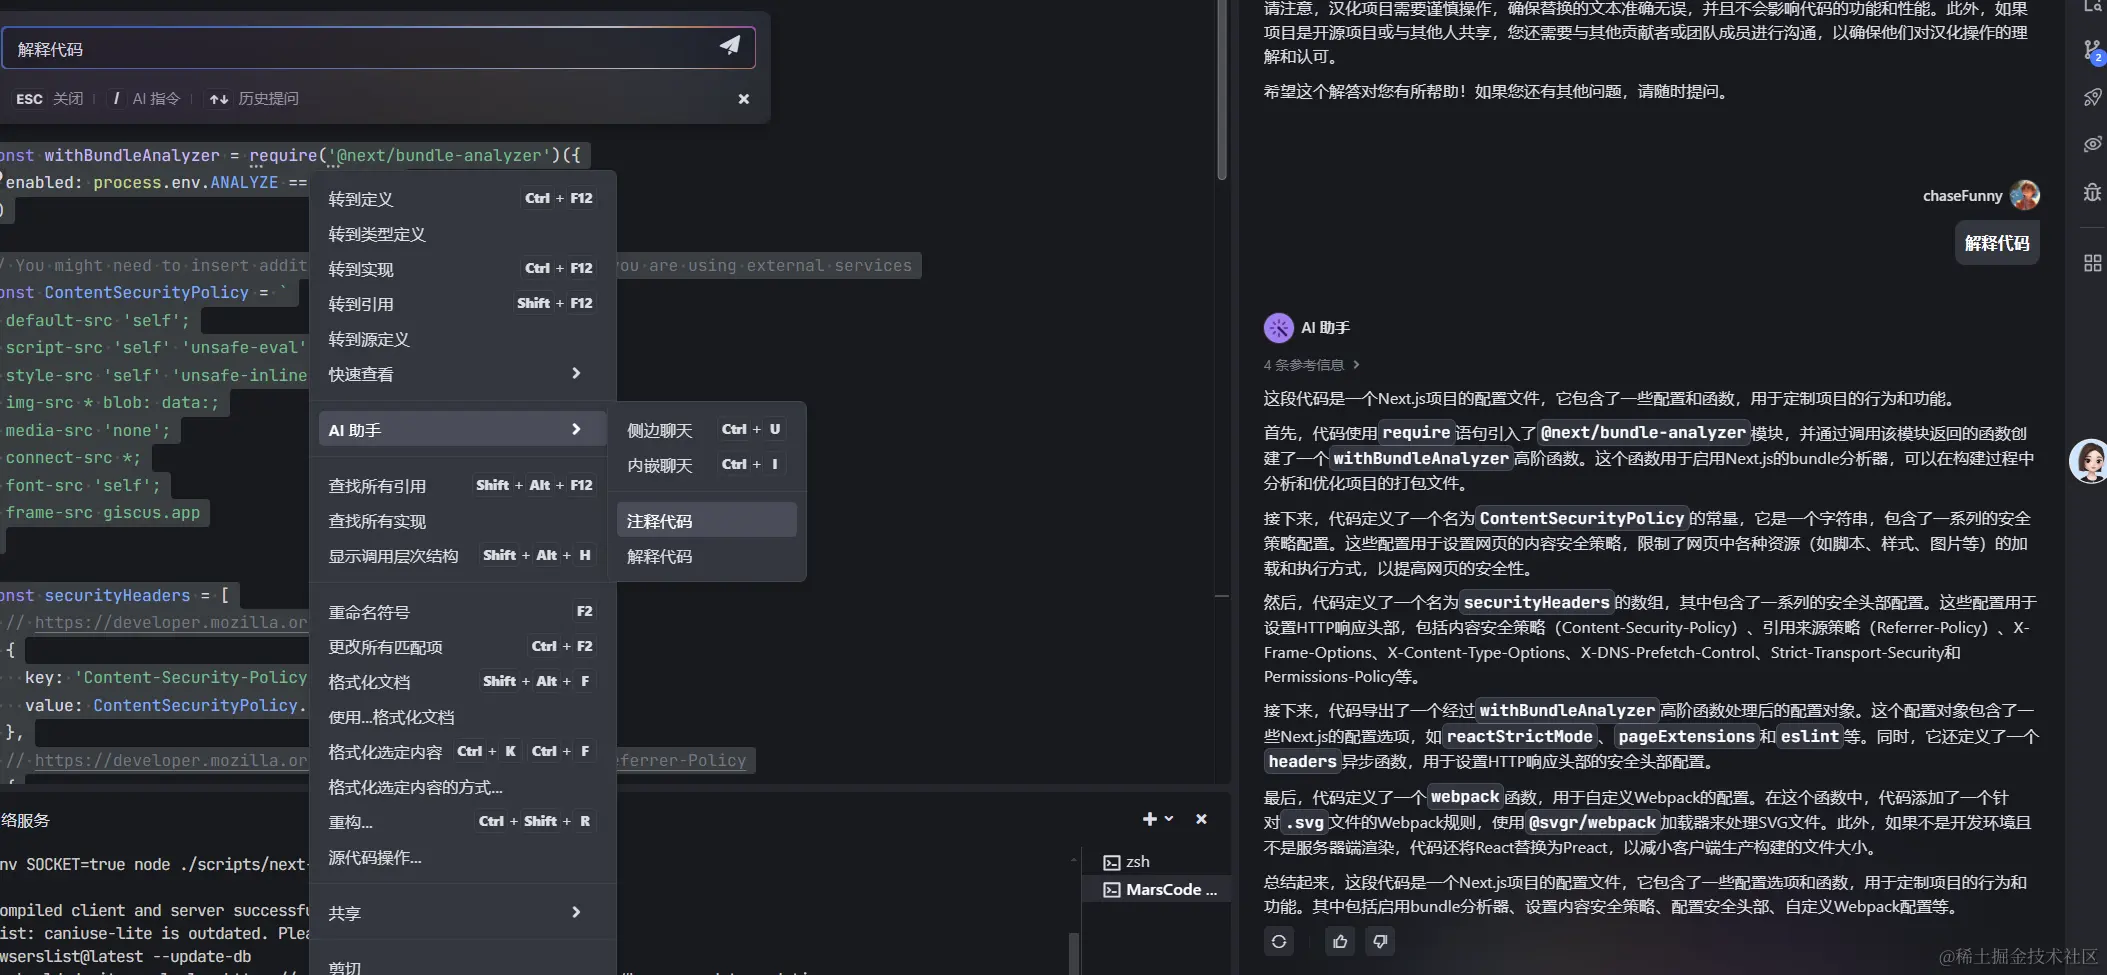Expand the 4 条参考信息 references
This screenshot has height=975, width=2107.
click(1311, 365)
